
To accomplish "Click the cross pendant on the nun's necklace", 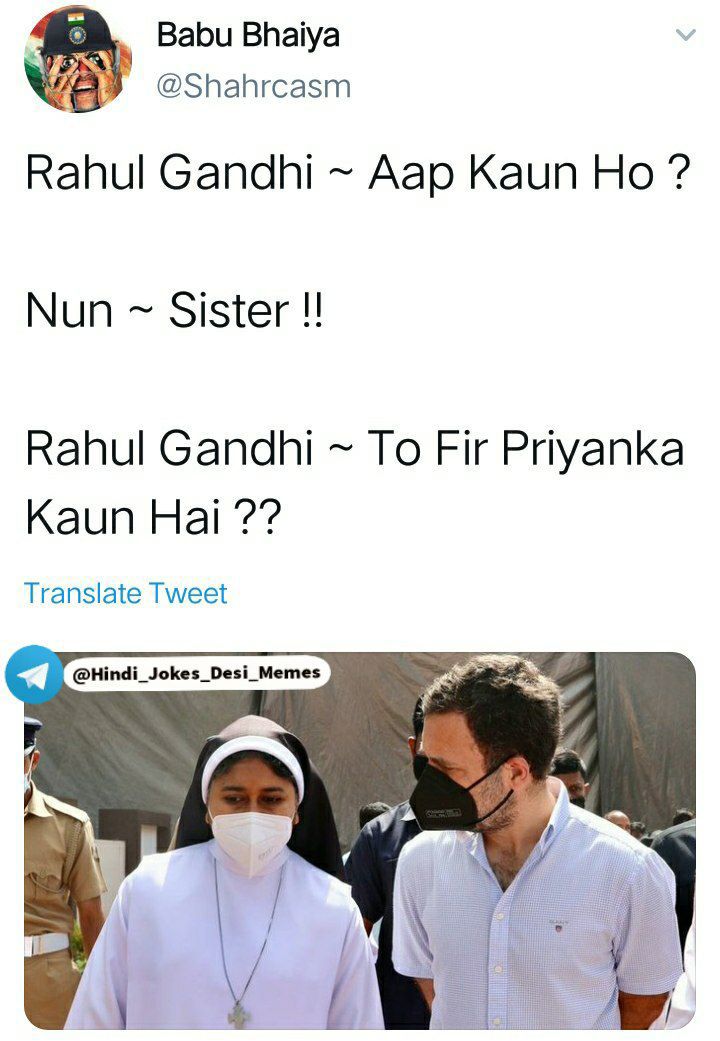I will (238, 1014).
